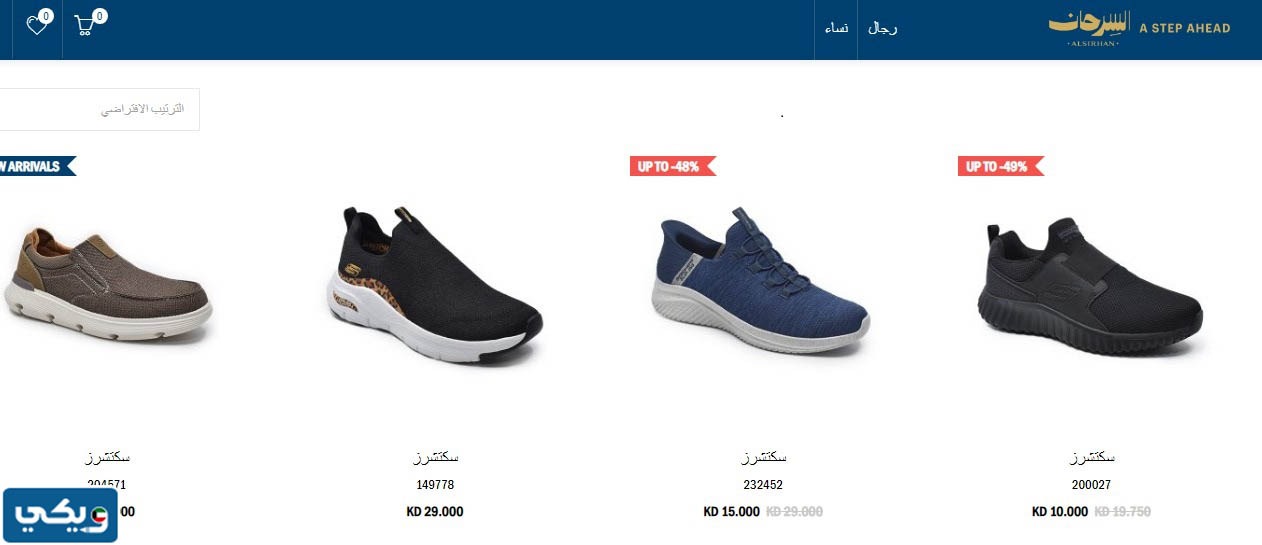Click the Wiki Kuwait watermark logo
This screenshot has height=545, width=1262.
pos(59,515)
